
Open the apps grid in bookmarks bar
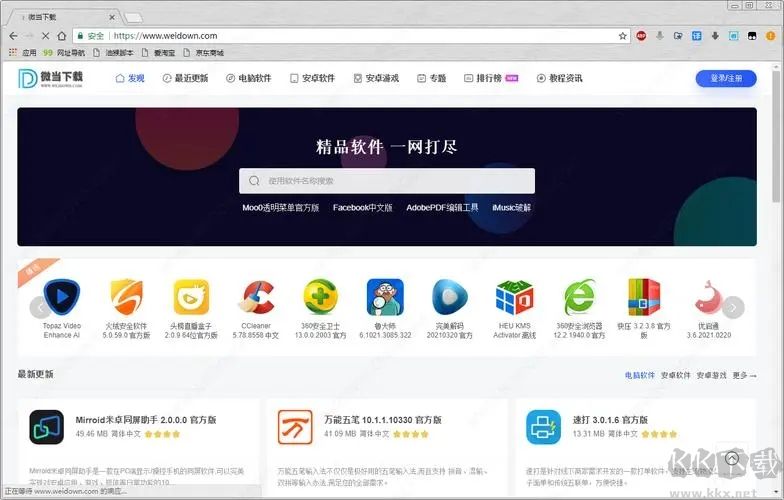tap(13, 52)
